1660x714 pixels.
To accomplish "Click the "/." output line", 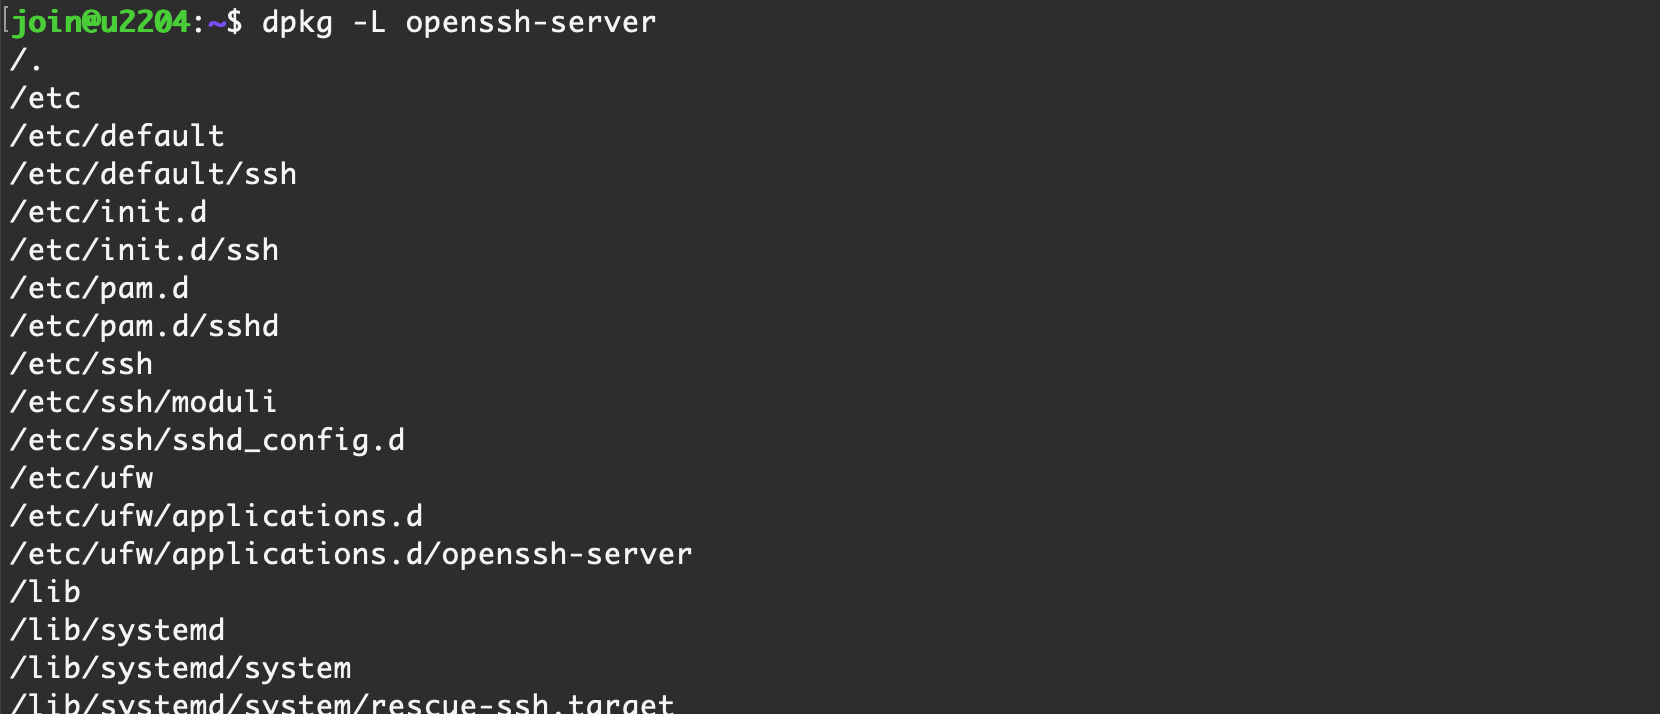I will pyautogui.click(x=26, y=60).
